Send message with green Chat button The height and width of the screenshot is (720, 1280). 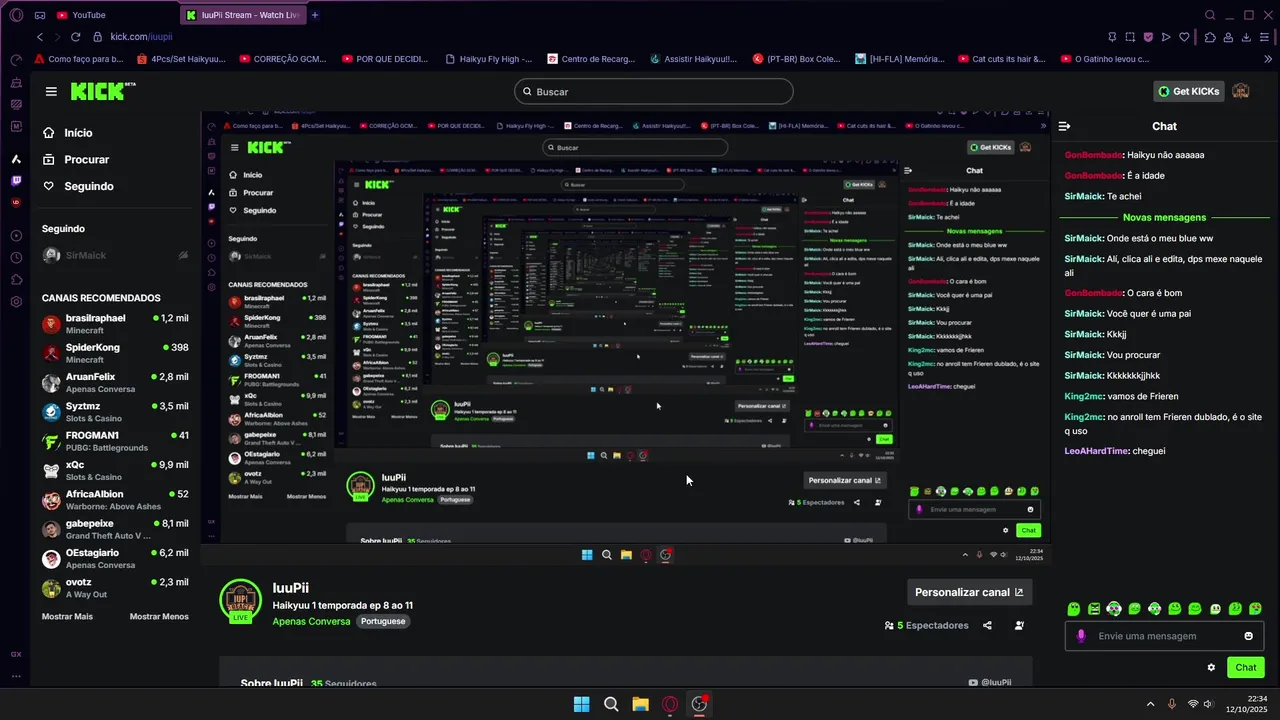(x=1245, y=667)
